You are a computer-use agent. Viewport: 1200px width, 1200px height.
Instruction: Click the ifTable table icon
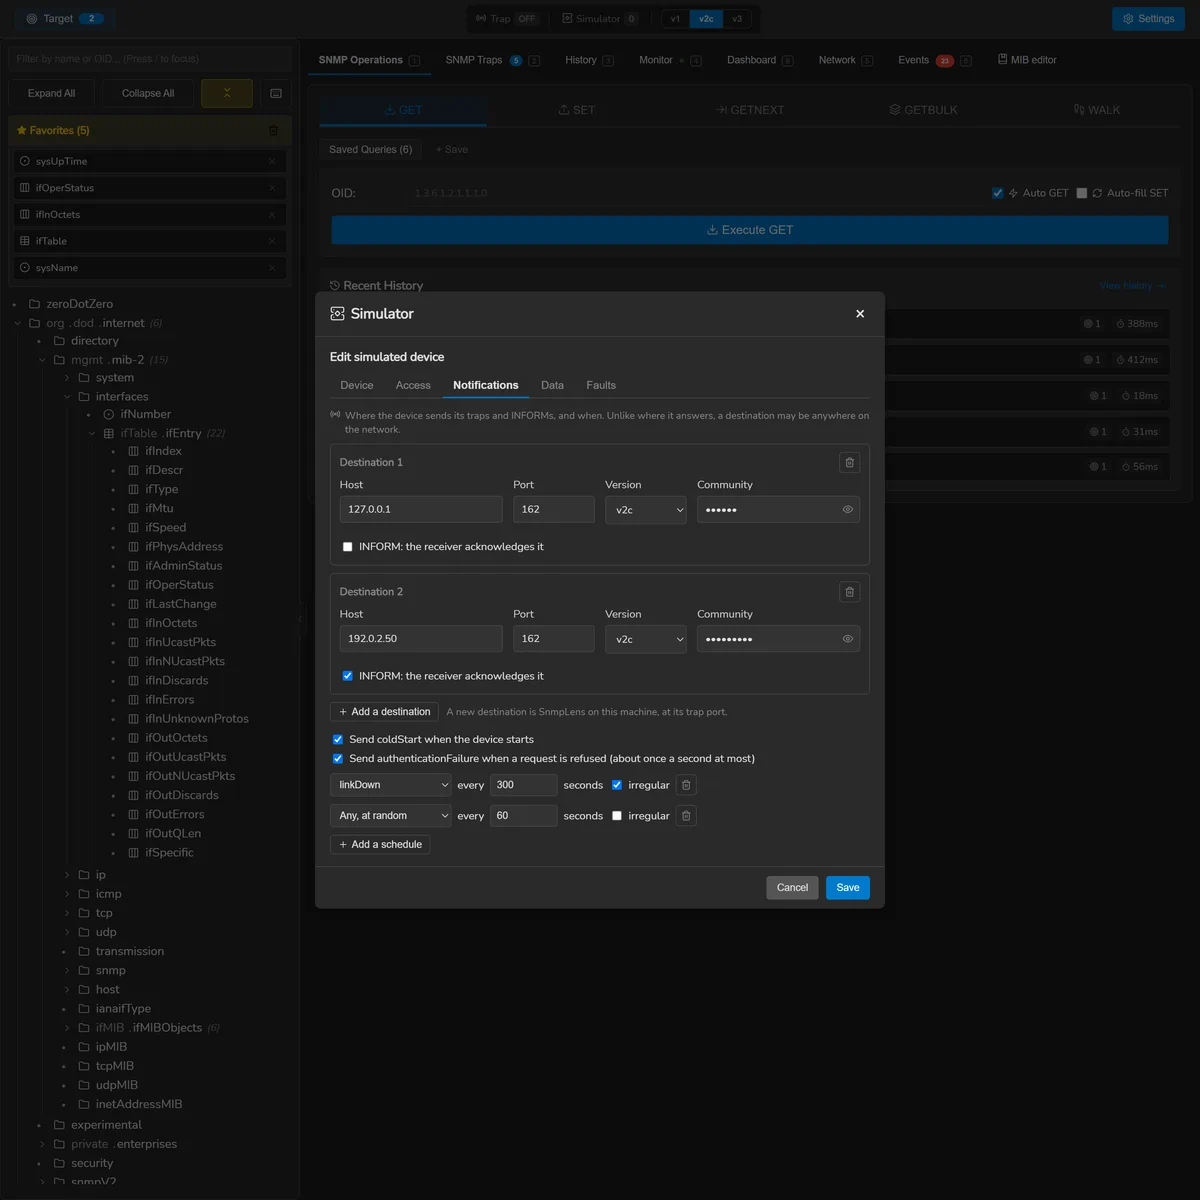click(109, 433)
